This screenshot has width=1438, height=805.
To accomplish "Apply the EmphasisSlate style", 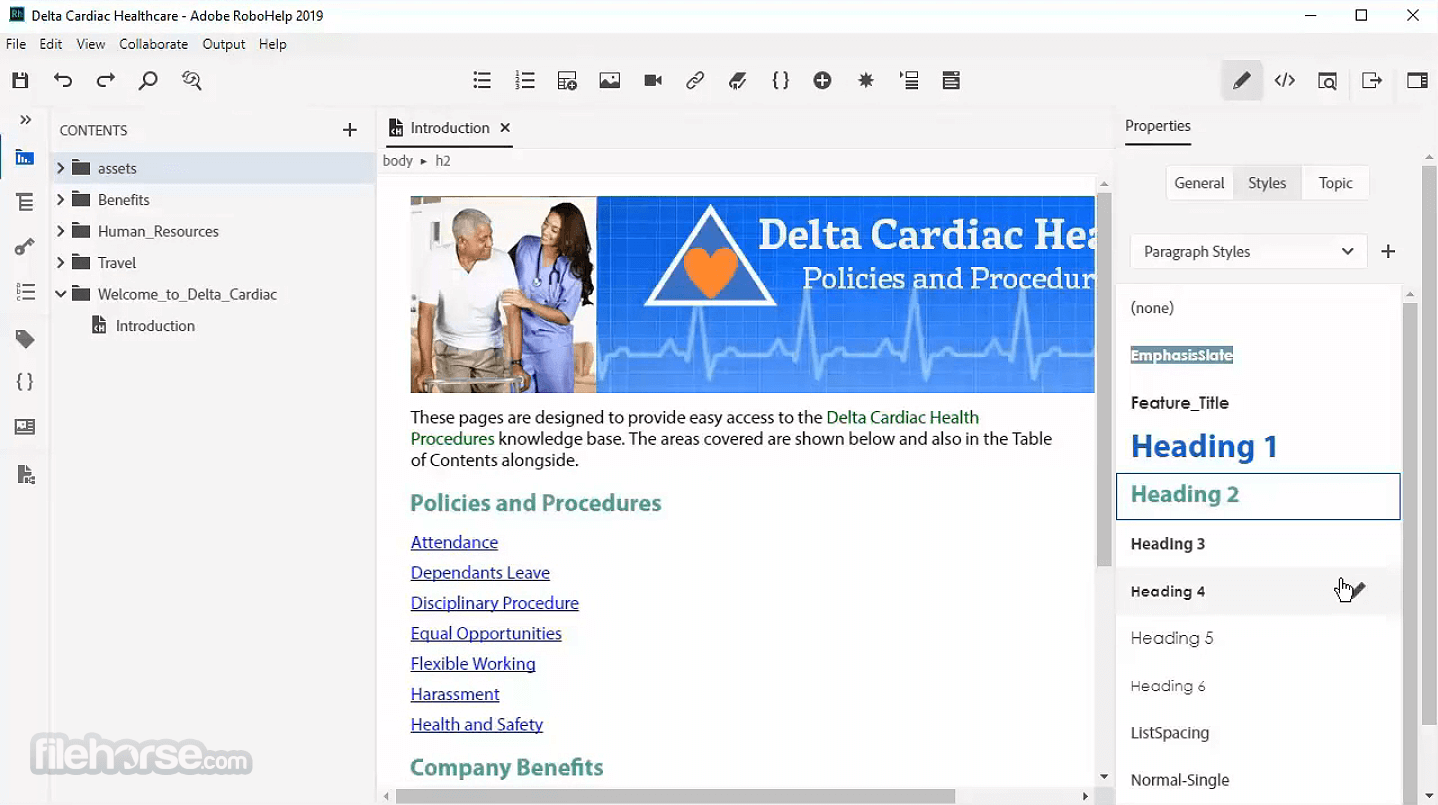I will tap(1258, 355).
